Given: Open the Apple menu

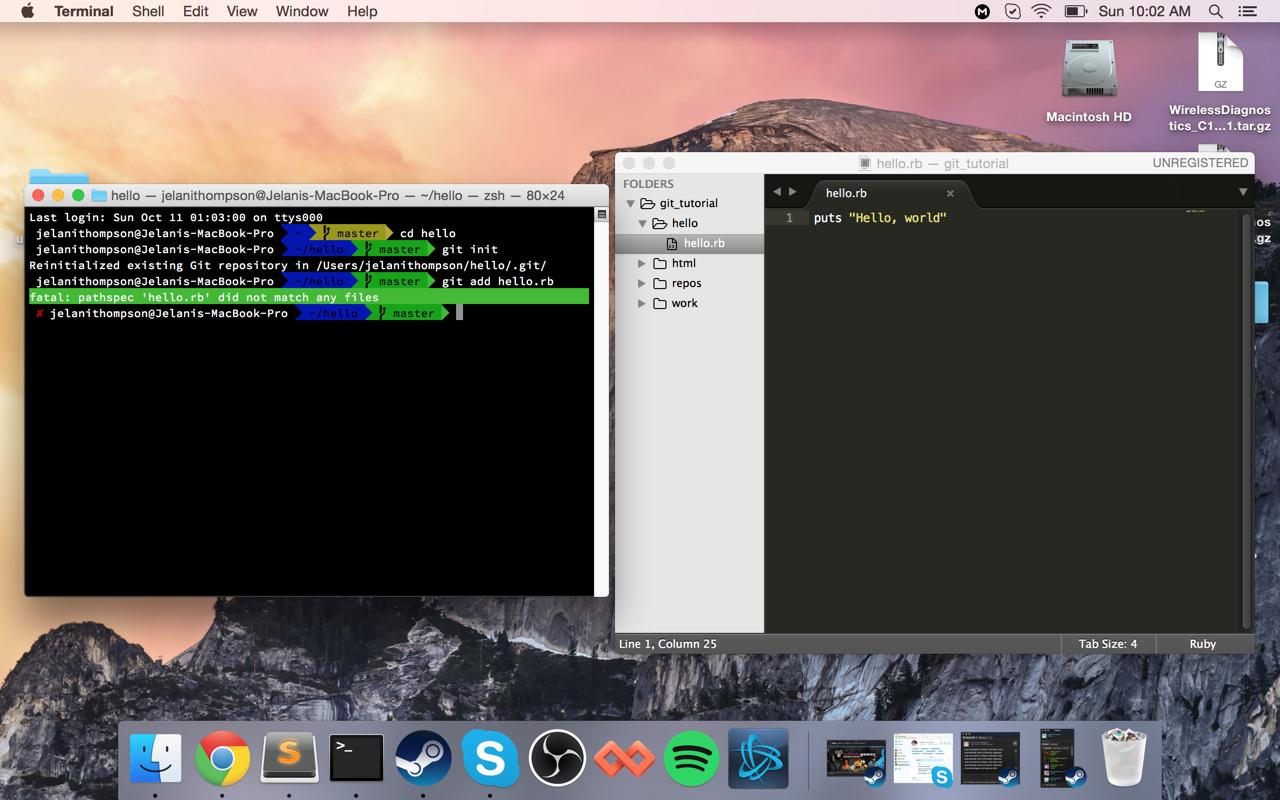Looking at the screenshot, I should click(27, 11).
